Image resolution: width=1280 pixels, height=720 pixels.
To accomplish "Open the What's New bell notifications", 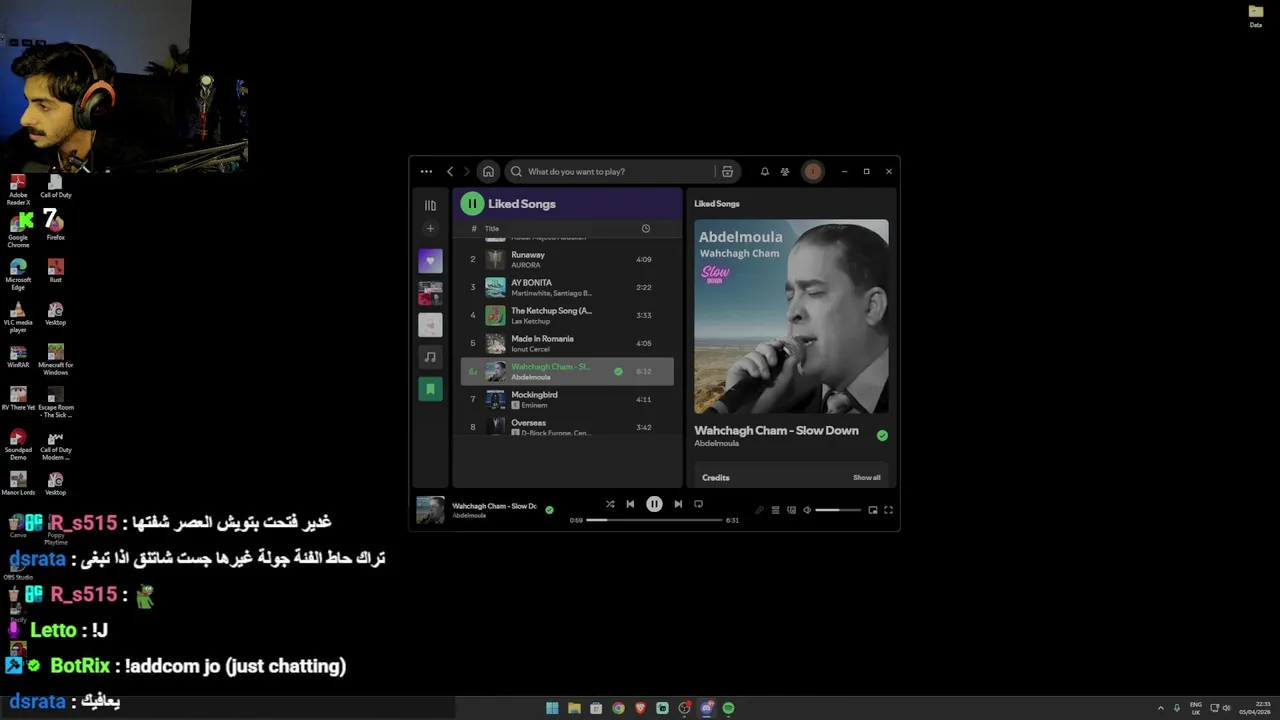I will [765, 172].
